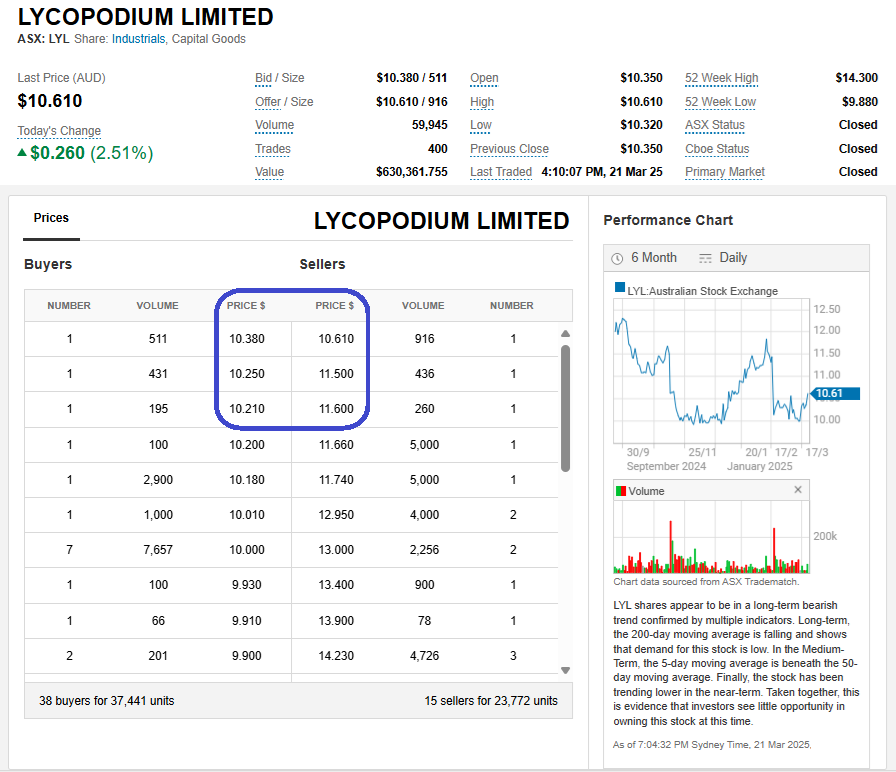Click the sell volume 916 cell

(425, 339)
